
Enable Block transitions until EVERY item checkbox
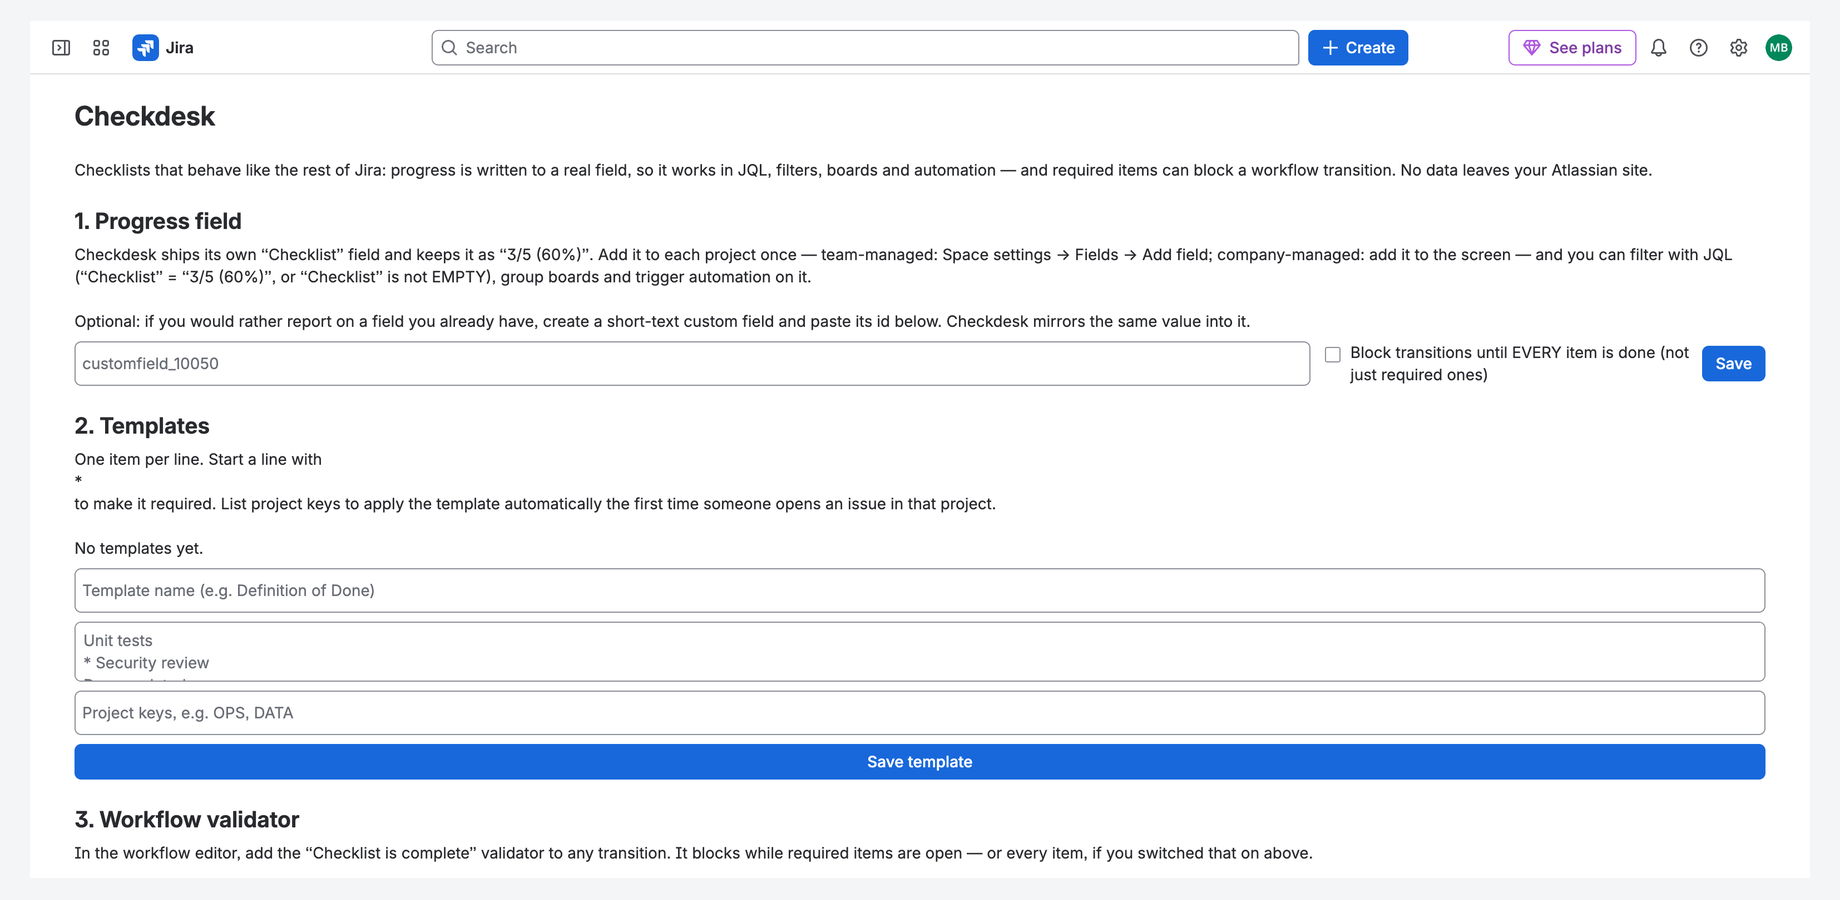pyautogui.click(x=1332, y=355)
